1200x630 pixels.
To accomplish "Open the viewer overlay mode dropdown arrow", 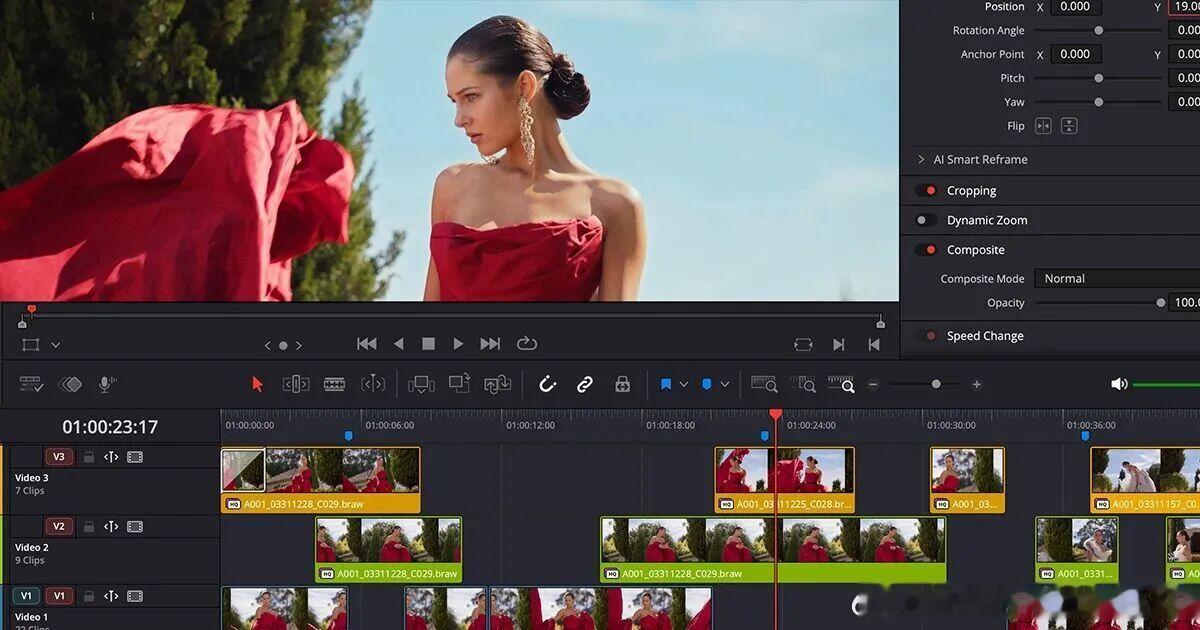I will [x=55, y=345].
